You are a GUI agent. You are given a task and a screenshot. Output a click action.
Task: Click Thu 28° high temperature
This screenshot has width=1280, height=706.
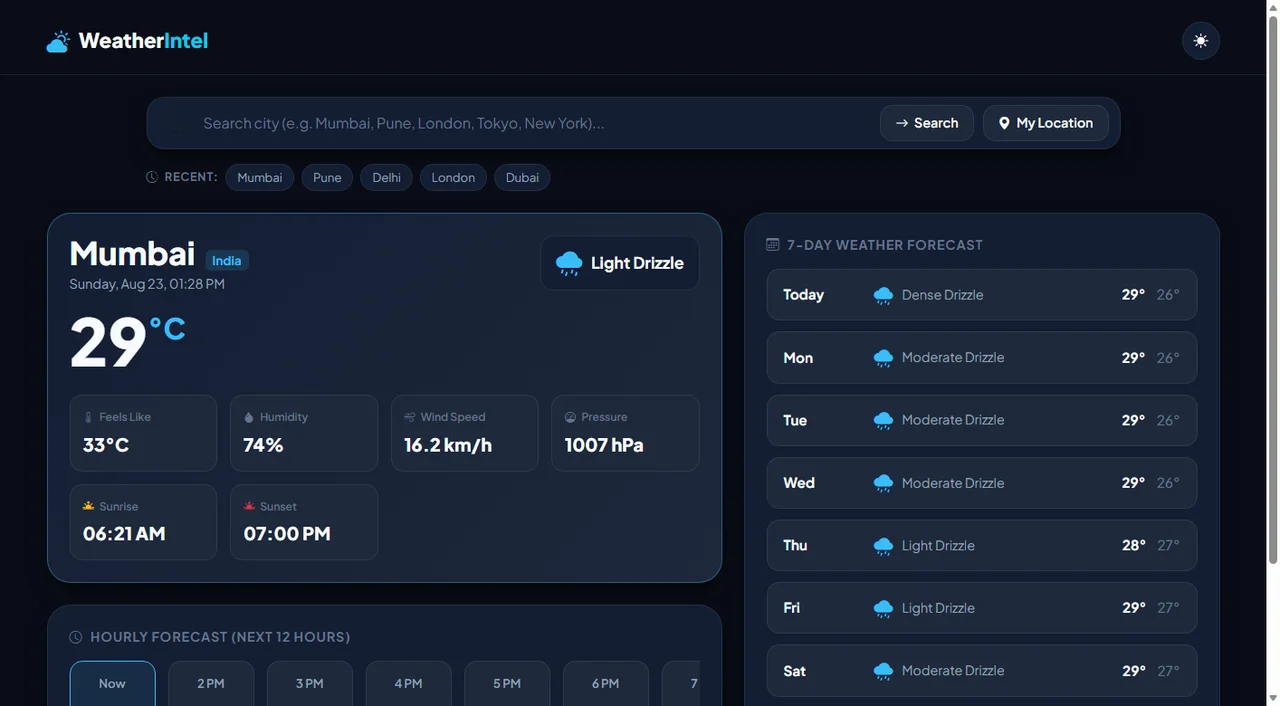point(1133,545)
